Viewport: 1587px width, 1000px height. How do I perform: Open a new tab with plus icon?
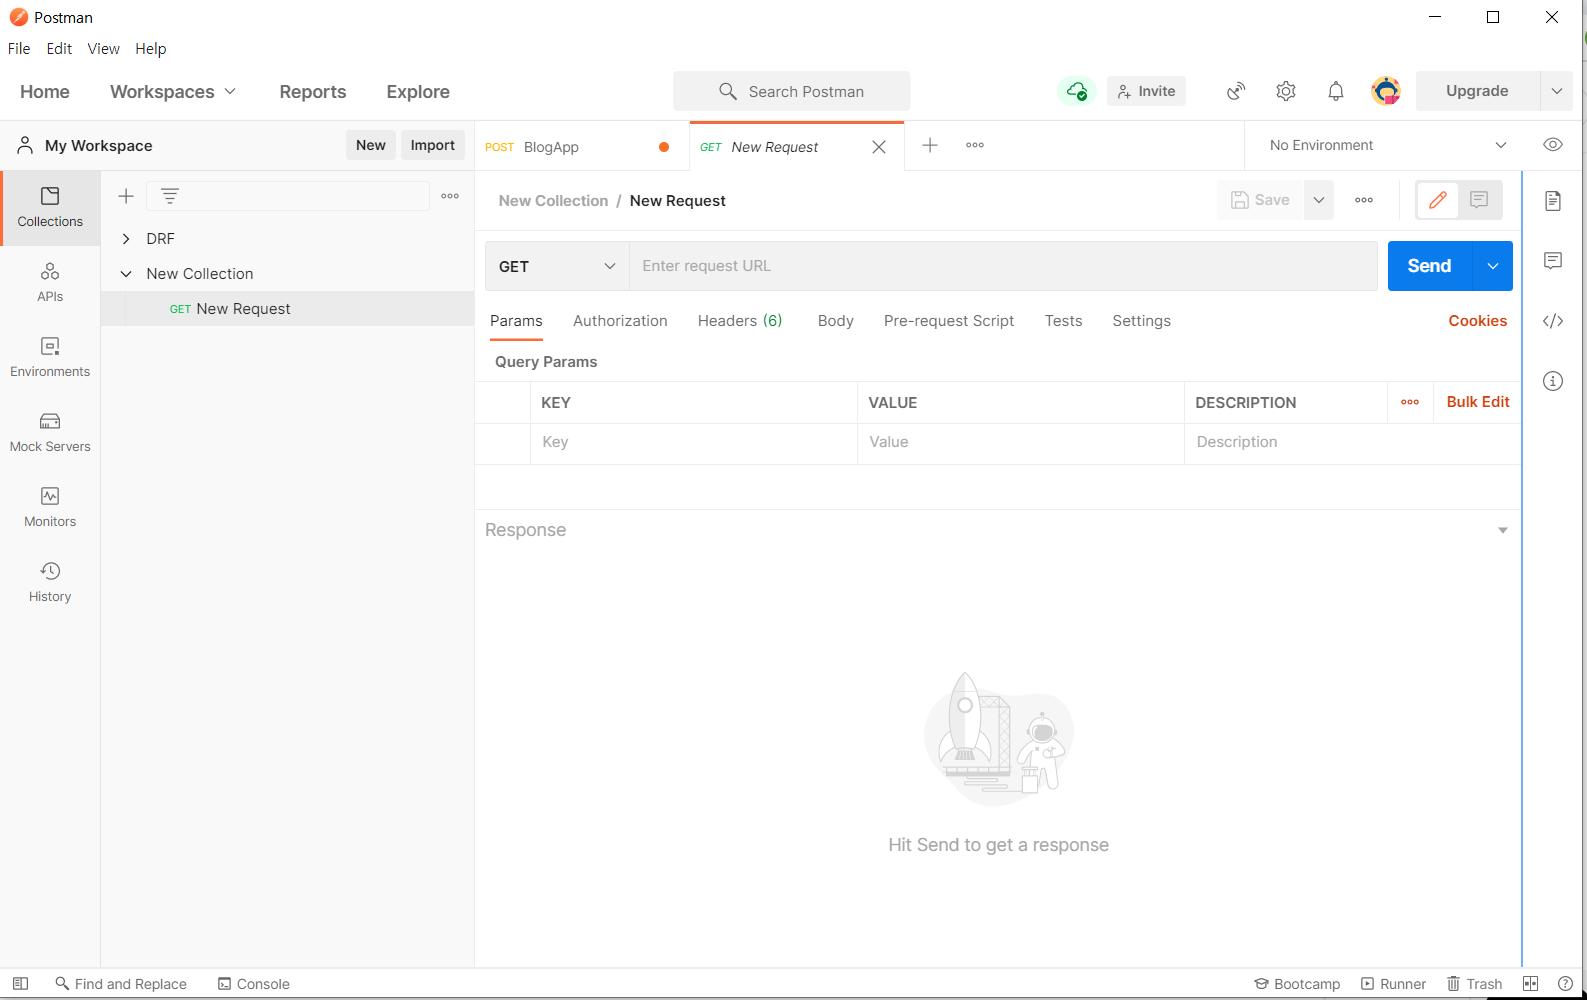pyautogui.click(x=930, y=145)
